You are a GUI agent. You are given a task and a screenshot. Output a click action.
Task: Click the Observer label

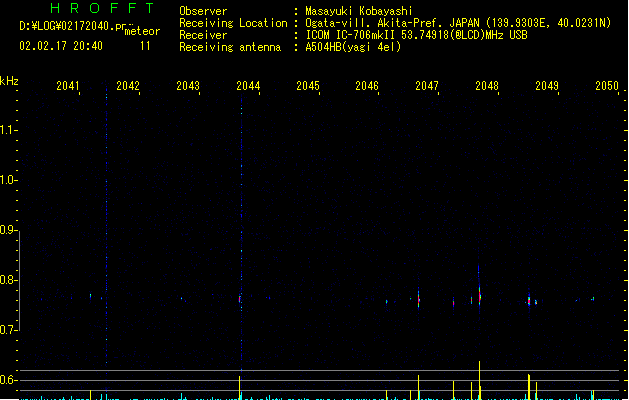203,11
